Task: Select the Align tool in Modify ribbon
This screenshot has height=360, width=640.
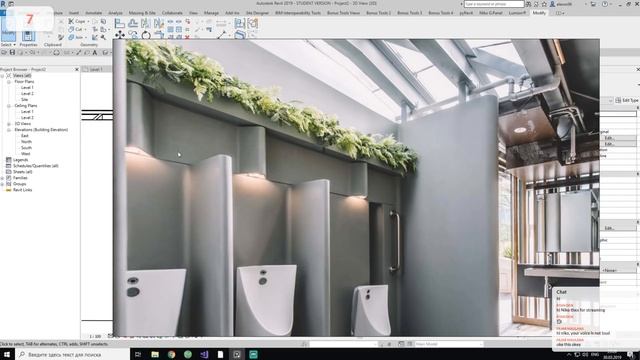Action: click(x=120, y=23)
